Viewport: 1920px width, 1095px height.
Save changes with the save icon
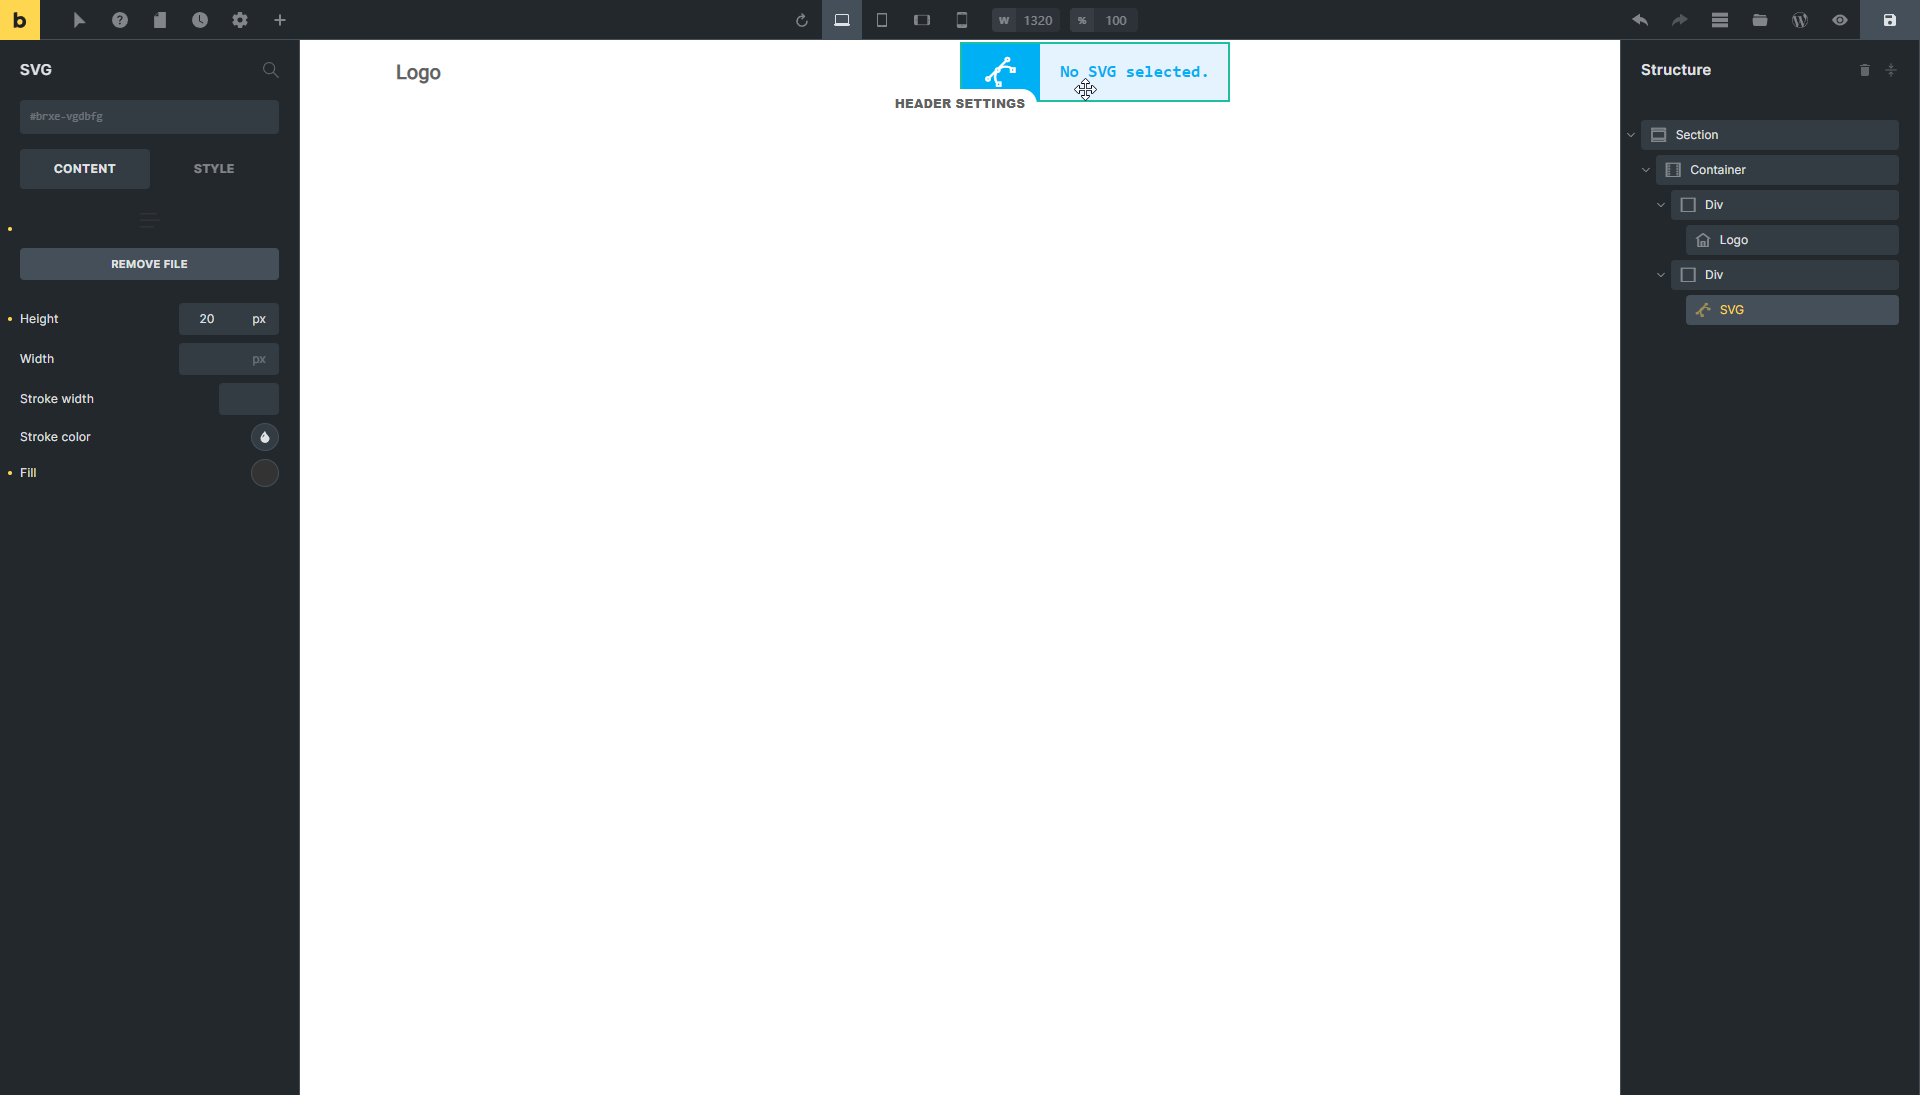[1890, 20]
